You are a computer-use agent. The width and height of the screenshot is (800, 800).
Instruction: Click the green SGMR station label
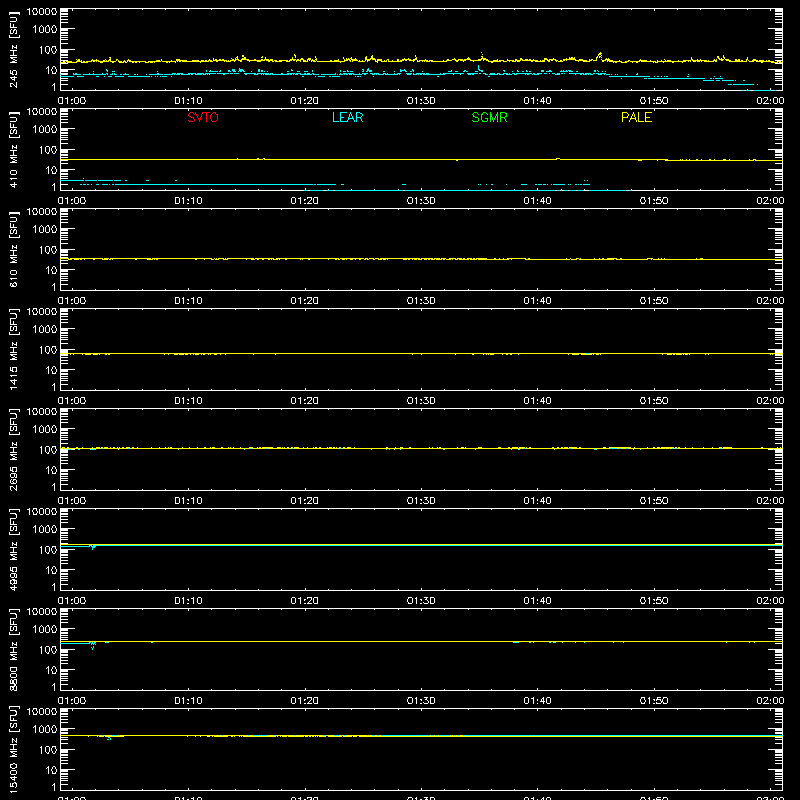(x=489, y=117)
